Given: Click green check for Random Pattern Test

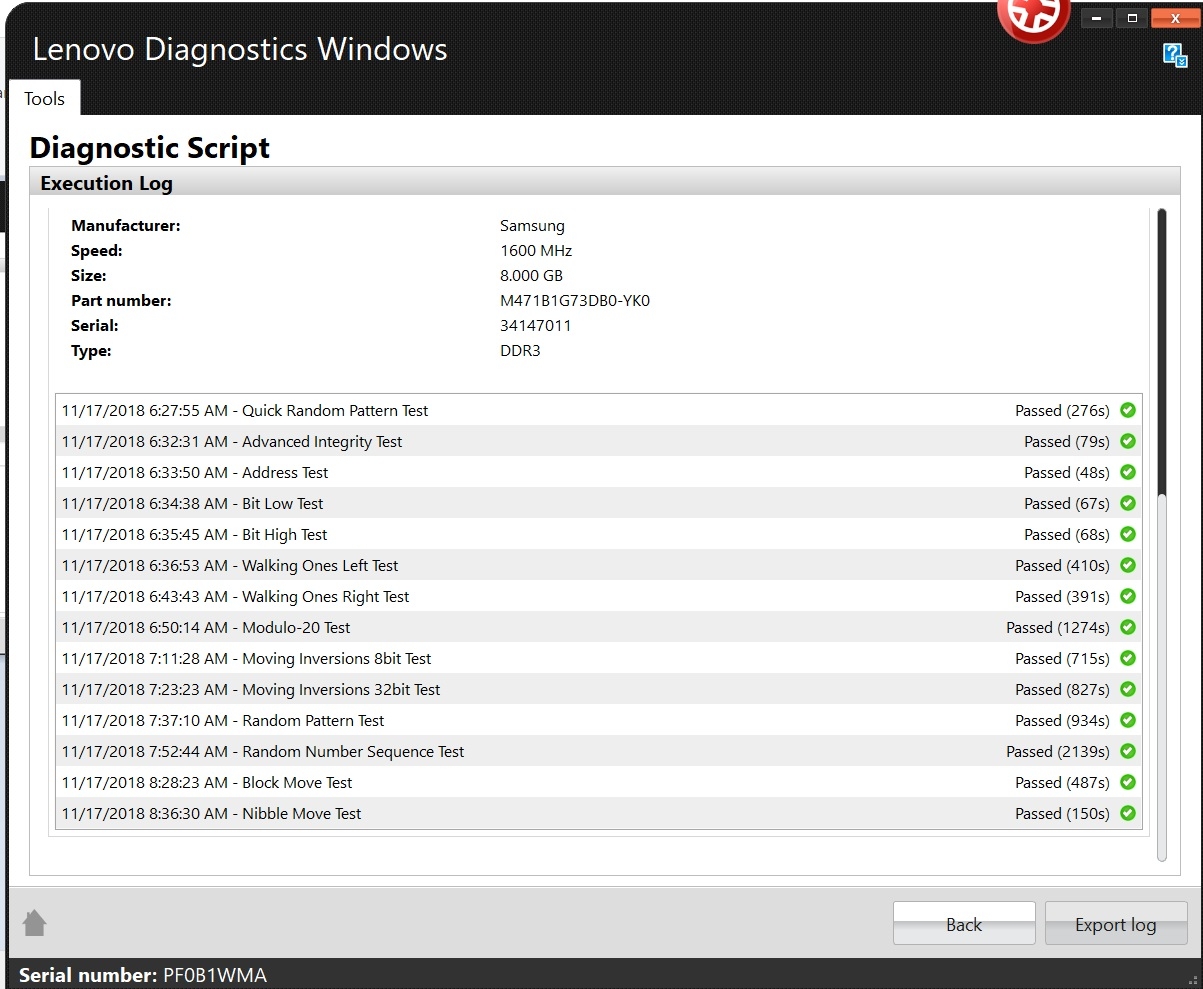Looking at the screenshot, I should click(1128, 720).
